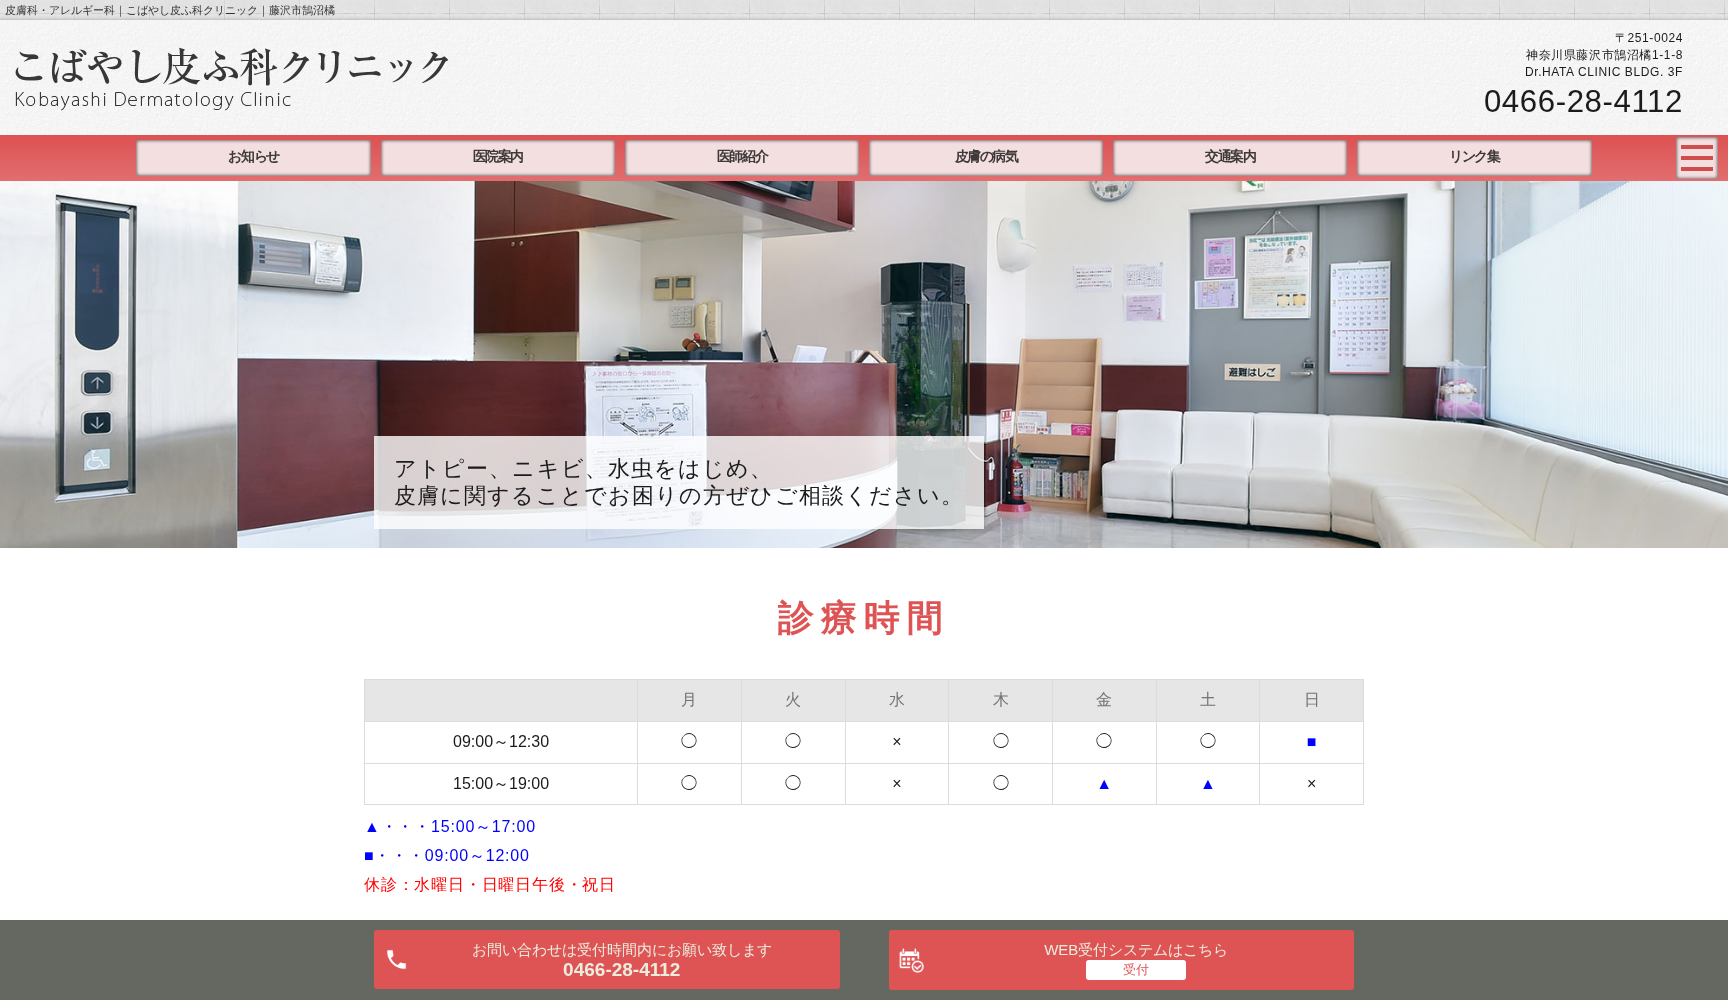The image size is (1728, 1000).
Task: Click the ▲ mark under 土 afternoon
Action: (x=1207, y=784)
